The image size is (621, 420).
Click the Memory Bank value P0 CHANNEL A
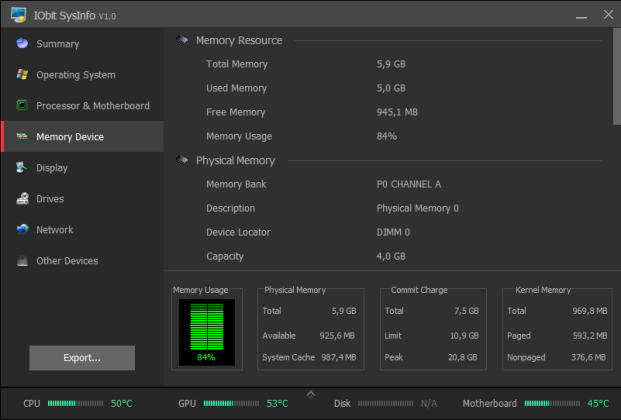click(409, 184)
